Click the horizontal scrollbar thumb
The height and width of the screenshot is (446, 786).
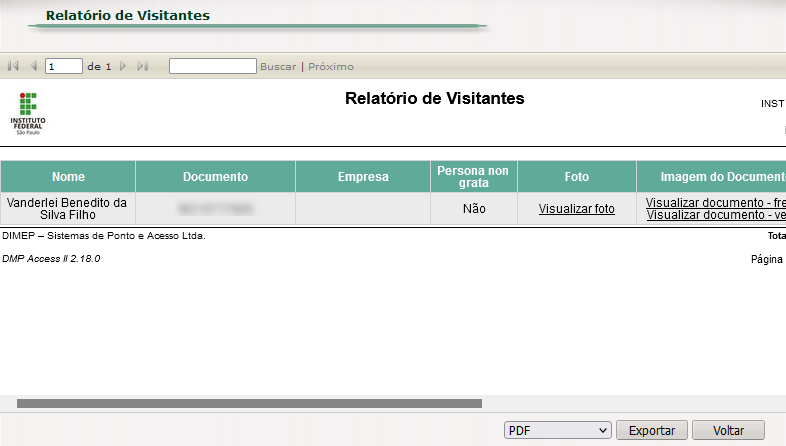click(249, 403)
